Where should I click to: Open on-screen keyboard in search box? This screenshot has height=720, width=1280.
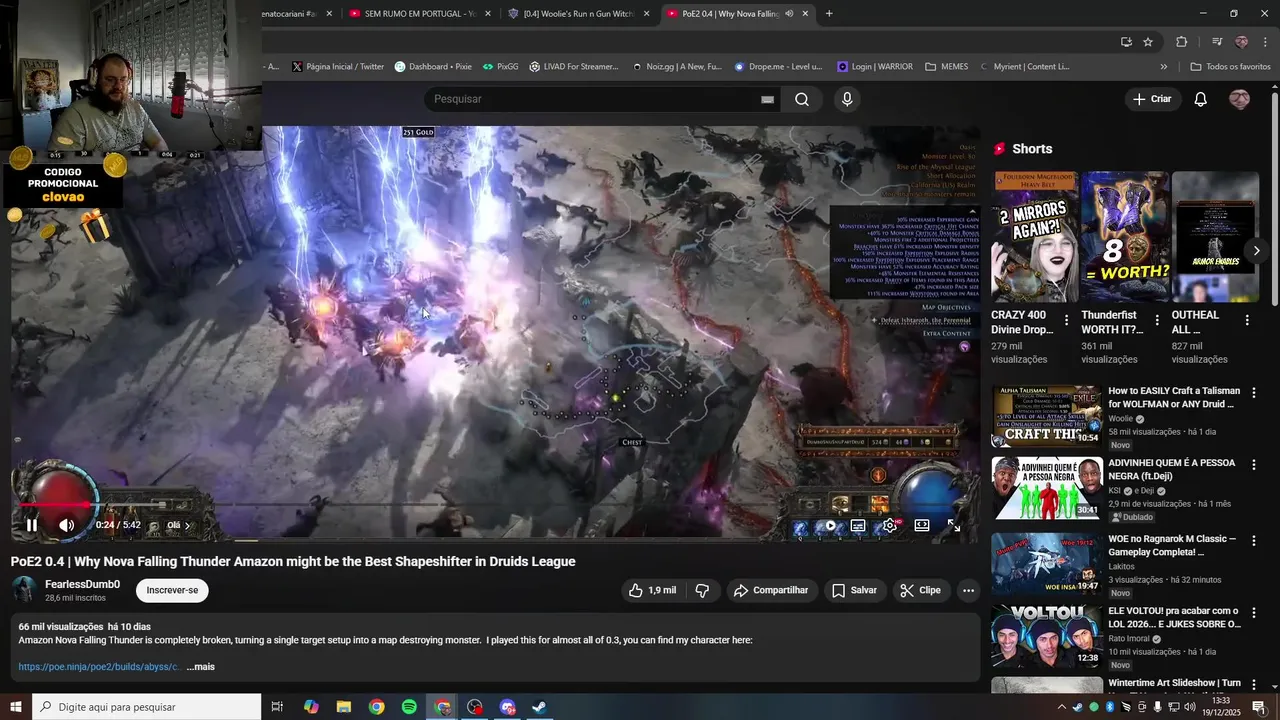click(767, 99)
